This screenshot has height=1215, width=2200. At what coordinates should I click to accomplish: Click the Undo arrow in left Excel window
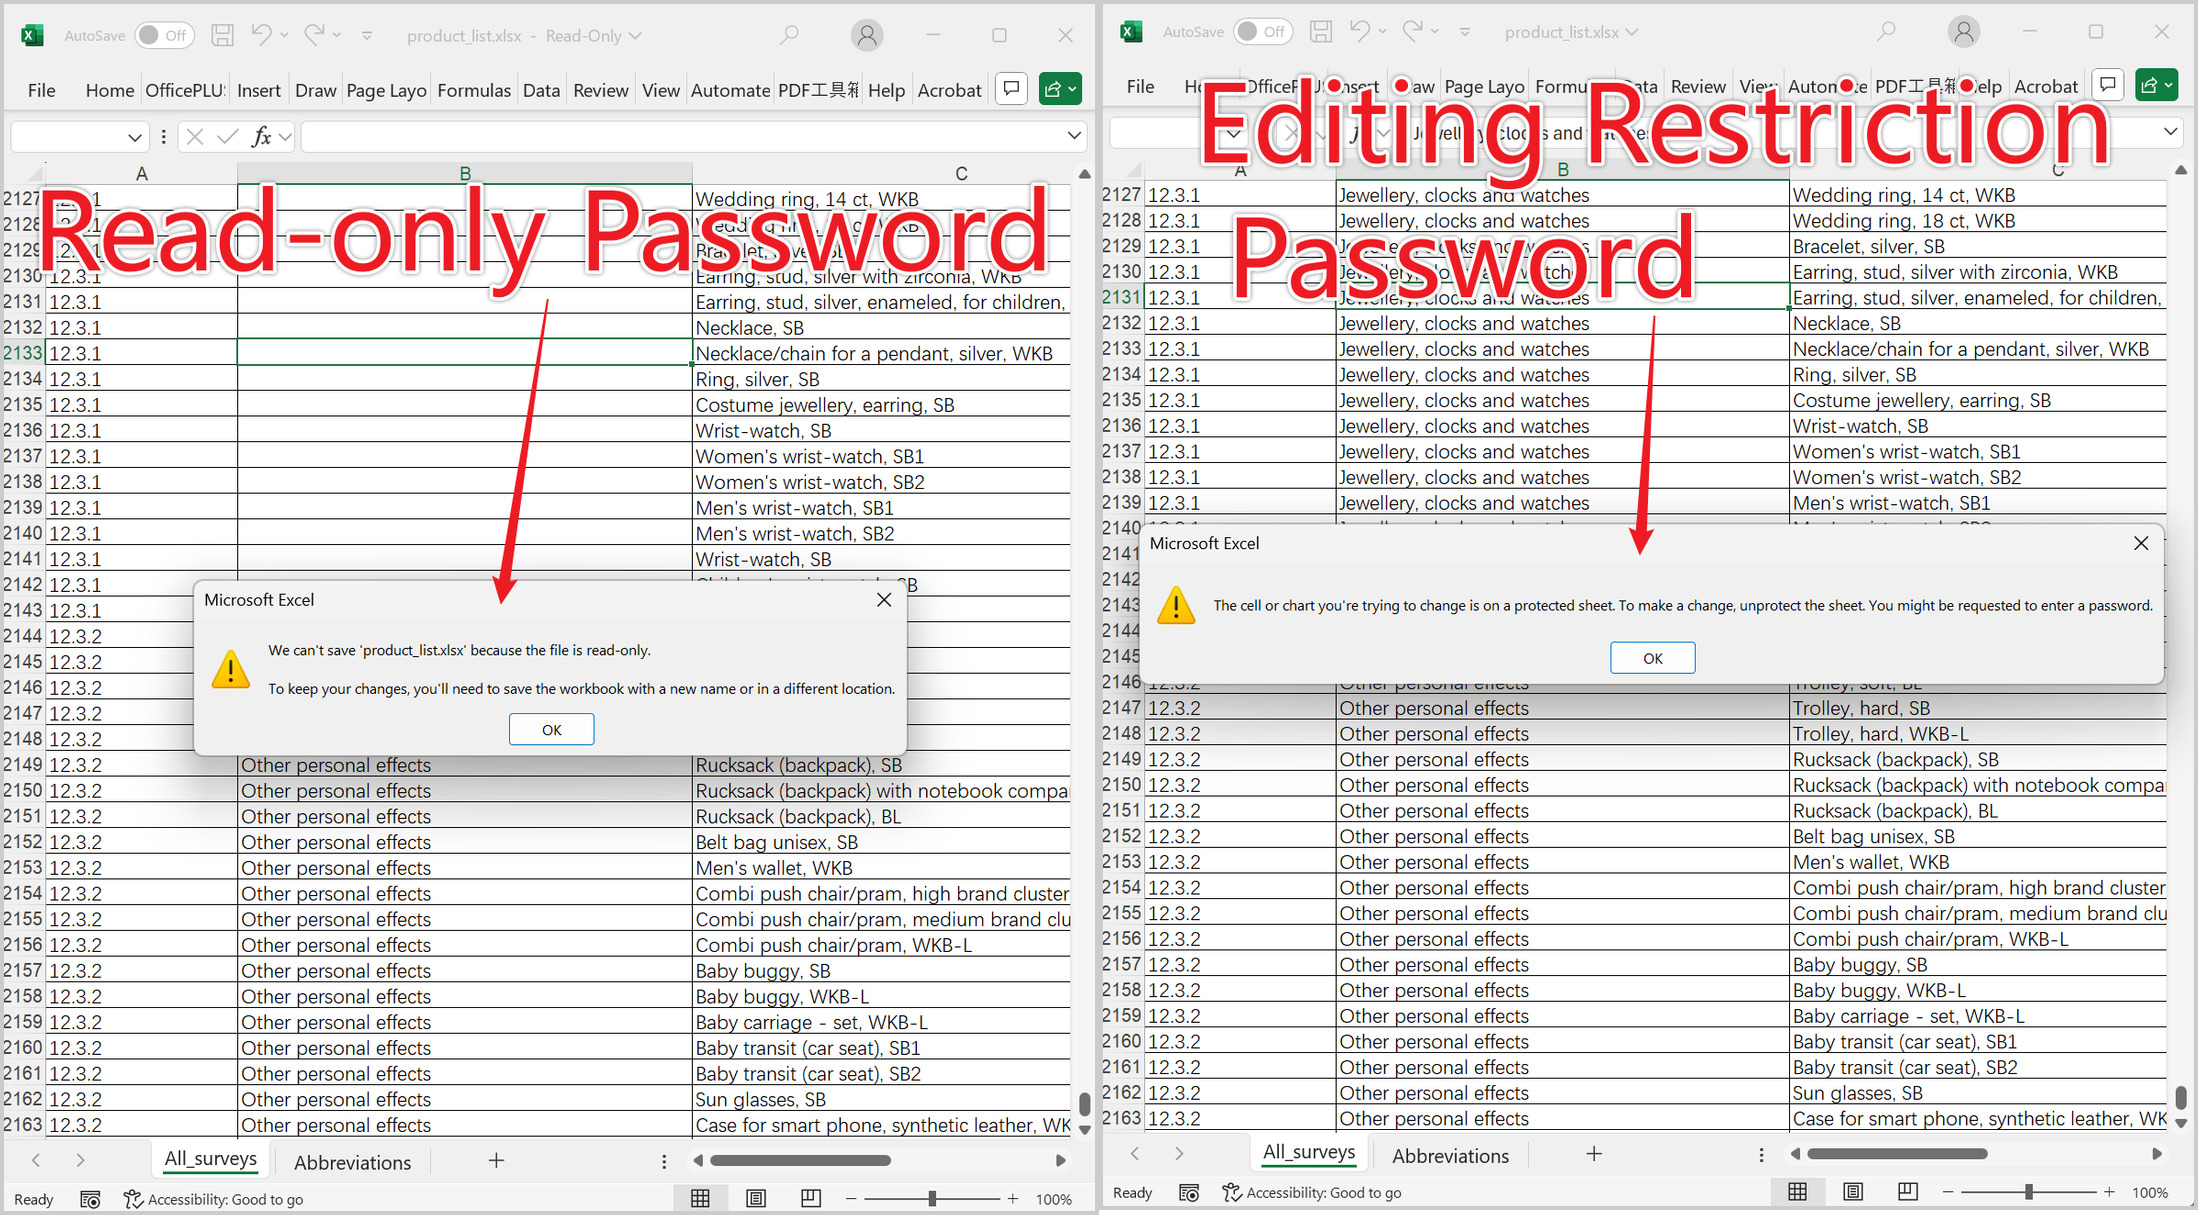(261, 35)
